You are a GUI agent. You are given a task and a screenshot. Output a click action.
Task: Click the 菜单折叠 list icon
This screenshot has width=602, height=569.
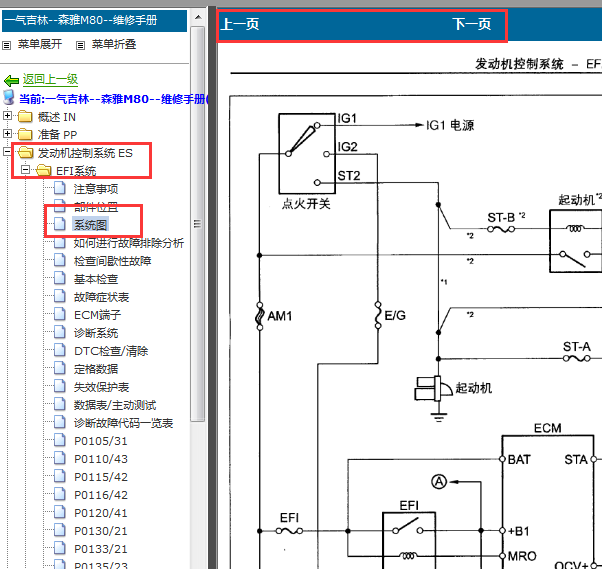click(80, 45)
